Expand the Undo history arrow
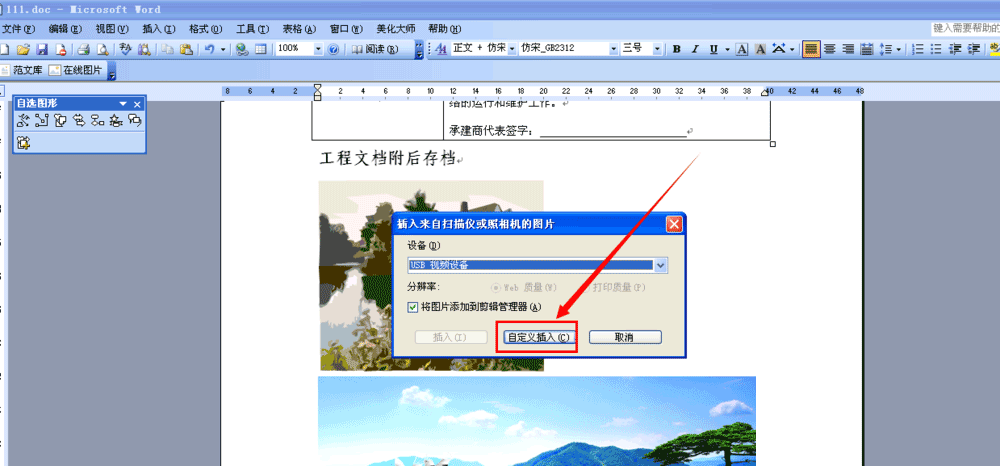This screenshot has height=466, width=1000. pyautogui.click(x=223, y=49)
